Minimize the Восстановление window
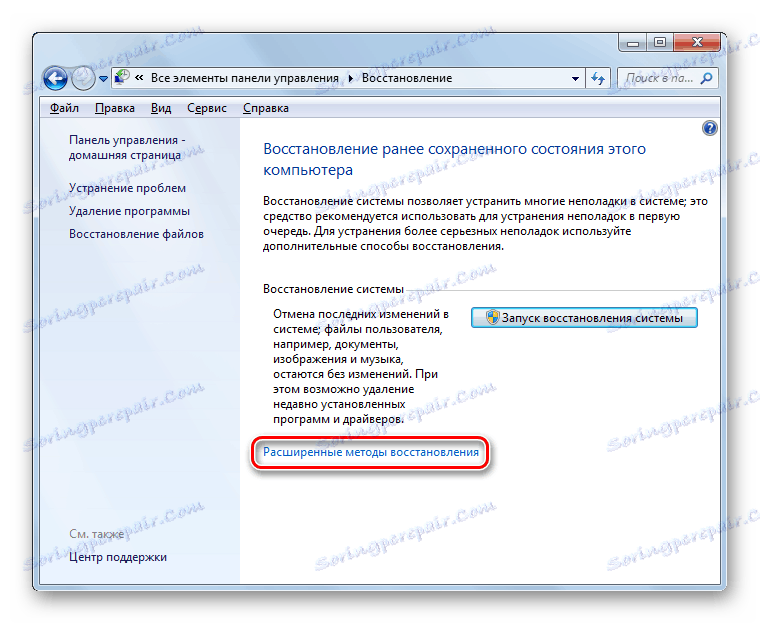This screenshot has width=760, height=624. pyautogui.click(x=633, y=43)
